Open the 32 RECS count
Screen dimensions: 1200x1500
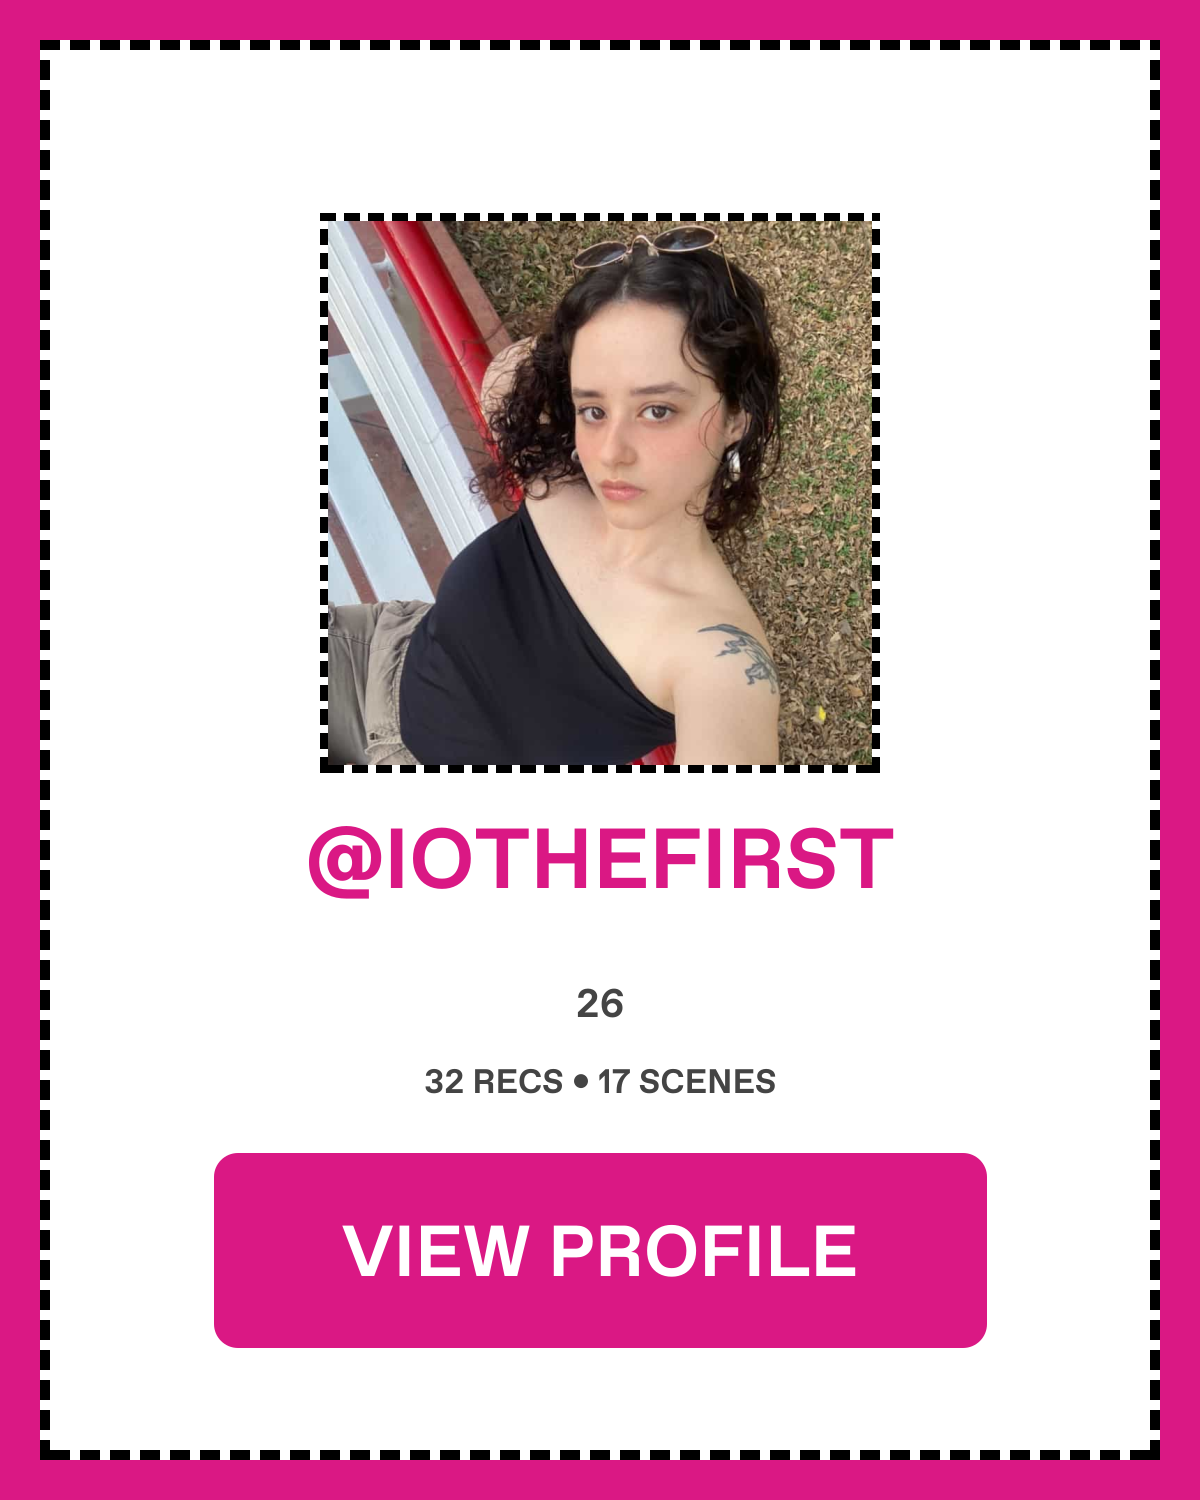click(x=493, y=1082)
